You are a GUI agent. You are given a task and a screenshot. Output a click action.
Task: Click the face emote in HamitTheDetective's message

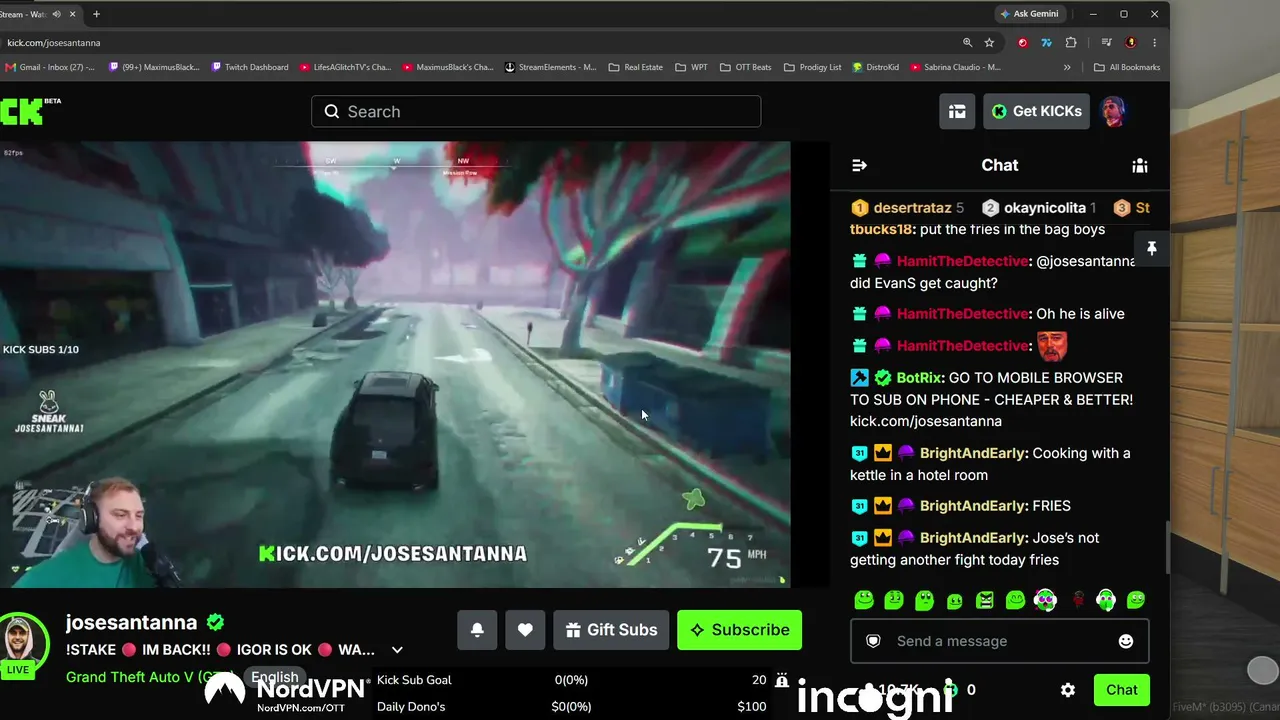(1052, 345)
